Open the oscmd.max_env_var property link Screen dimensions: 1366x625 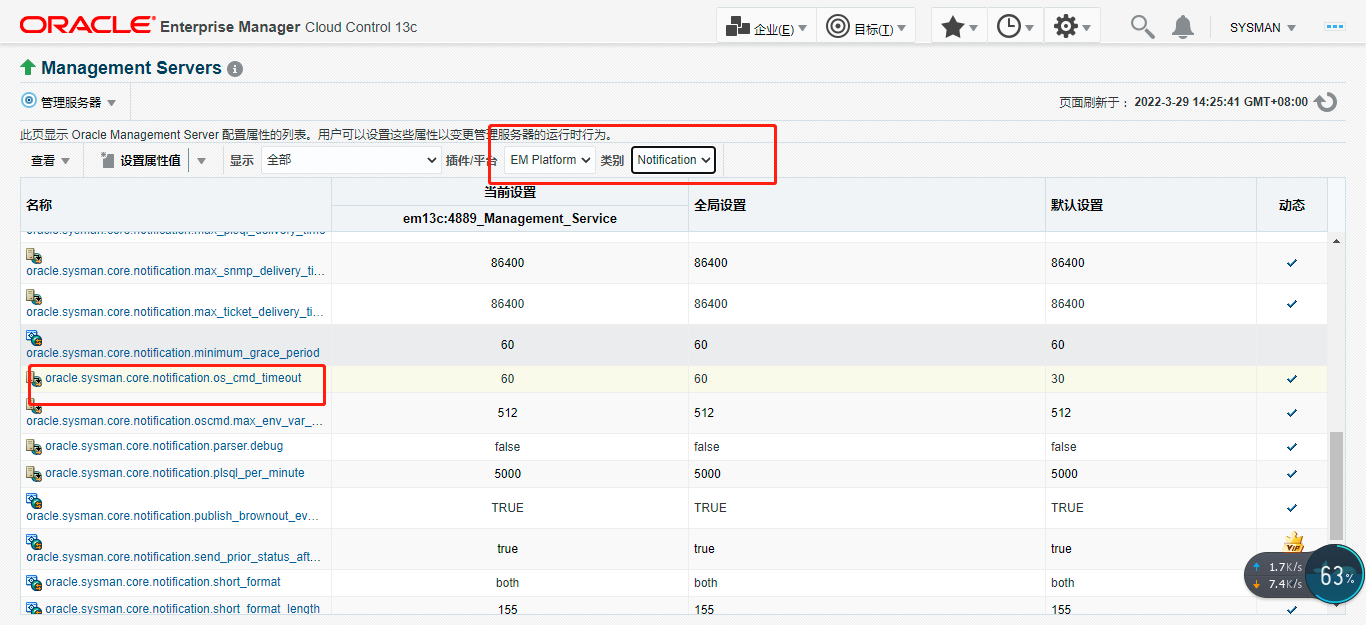pyautogui.click(x=176, y=421)
